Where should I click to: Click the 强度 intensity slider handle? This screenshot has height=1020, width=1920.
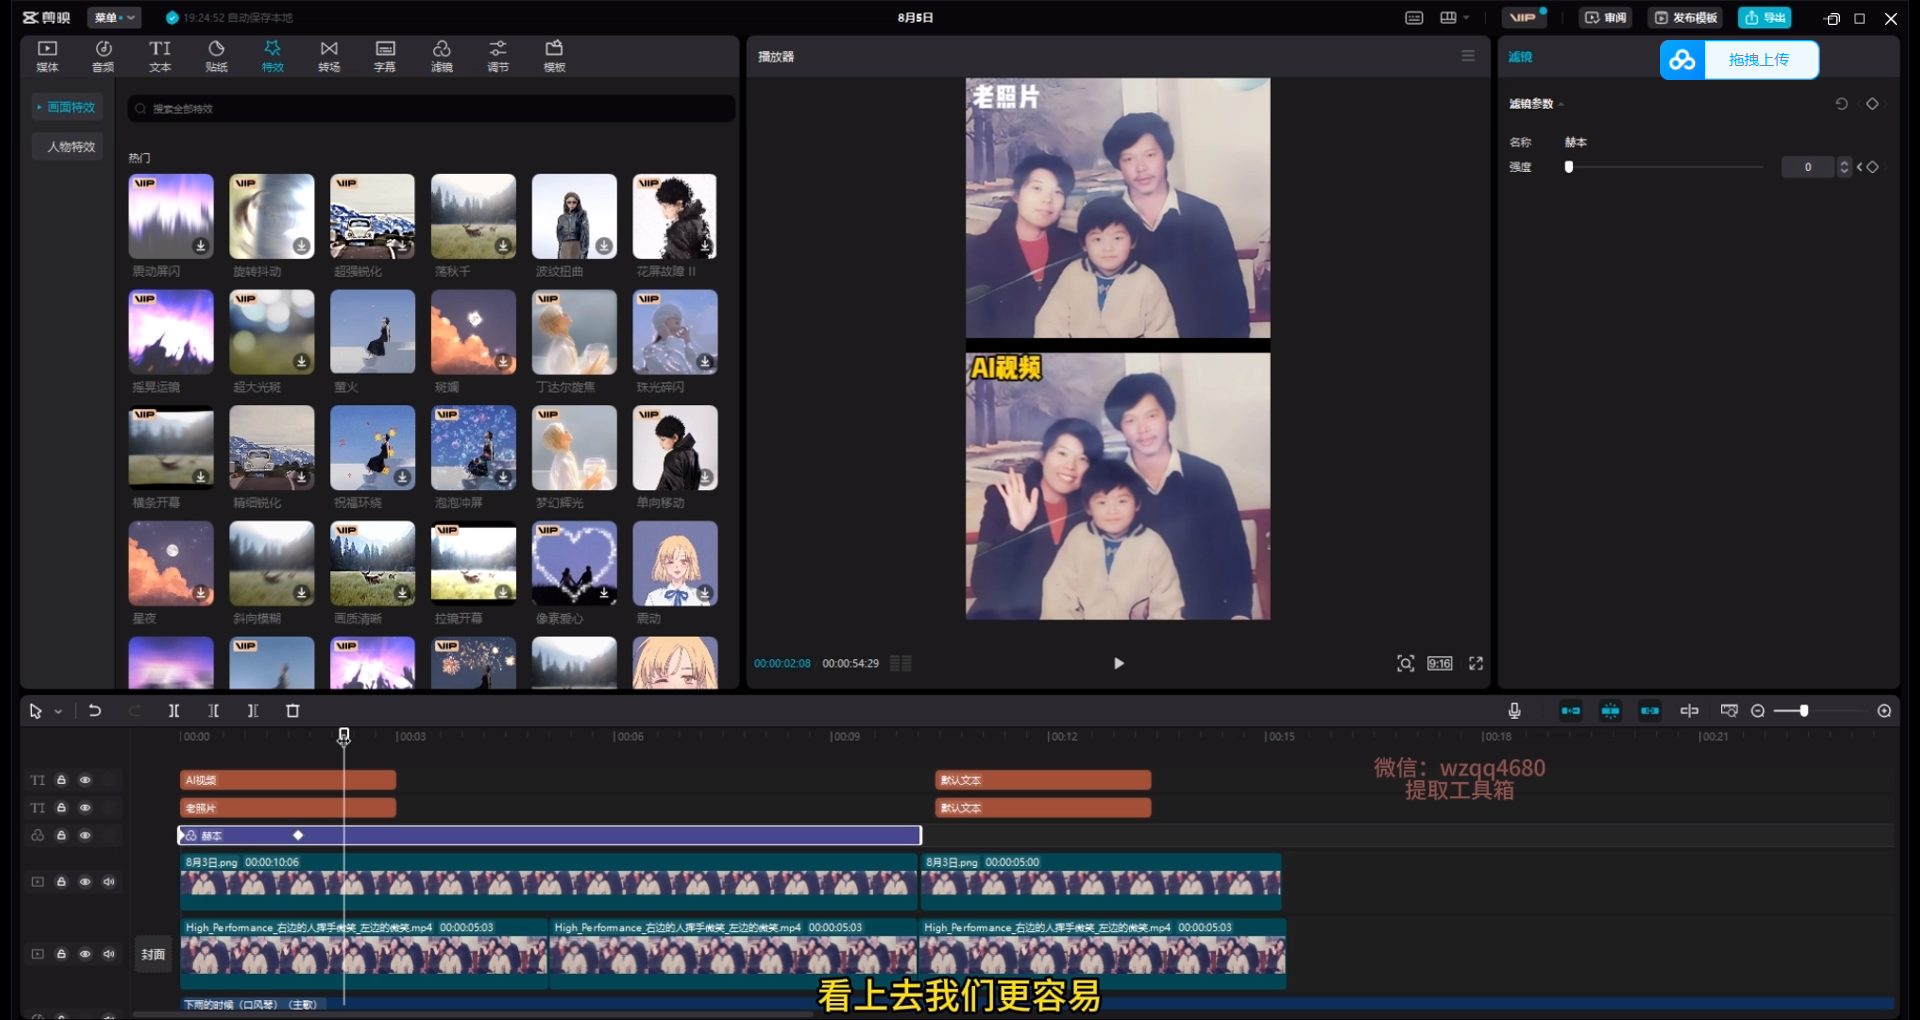[x=1569, y=167]
